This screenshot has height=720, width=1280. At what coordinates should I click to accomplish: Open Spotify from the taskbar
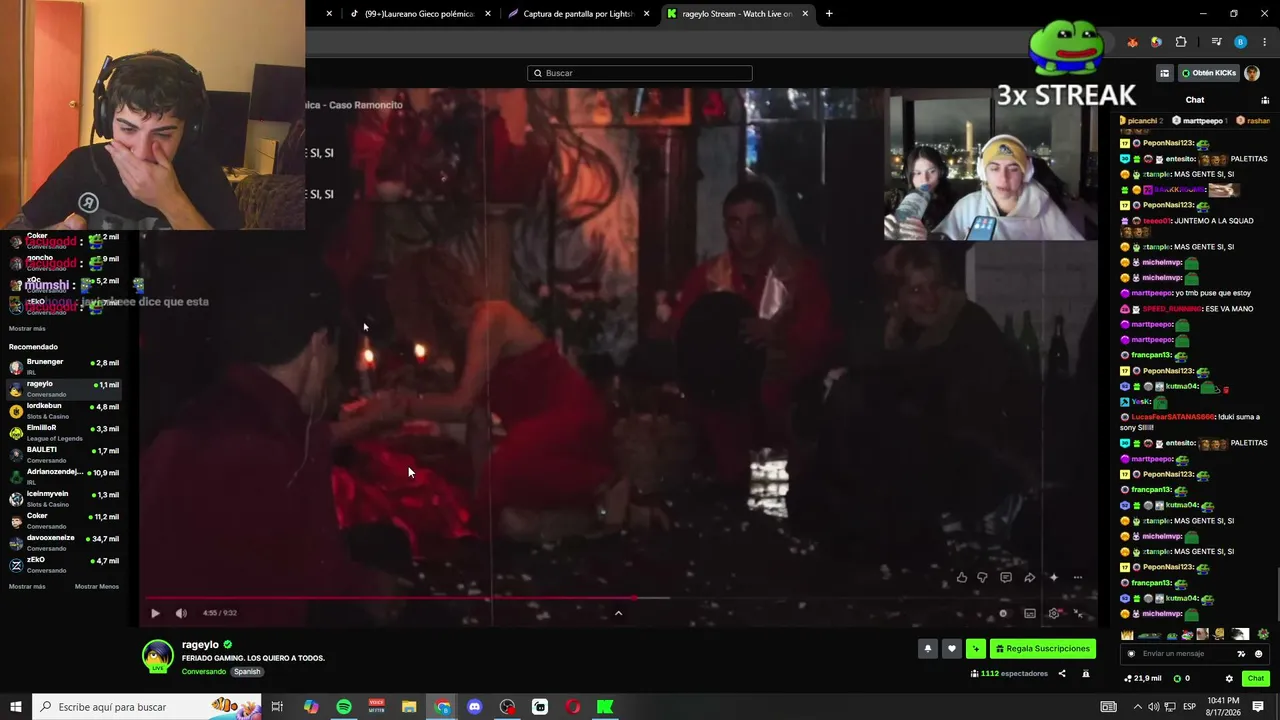(x=343, y=707)
